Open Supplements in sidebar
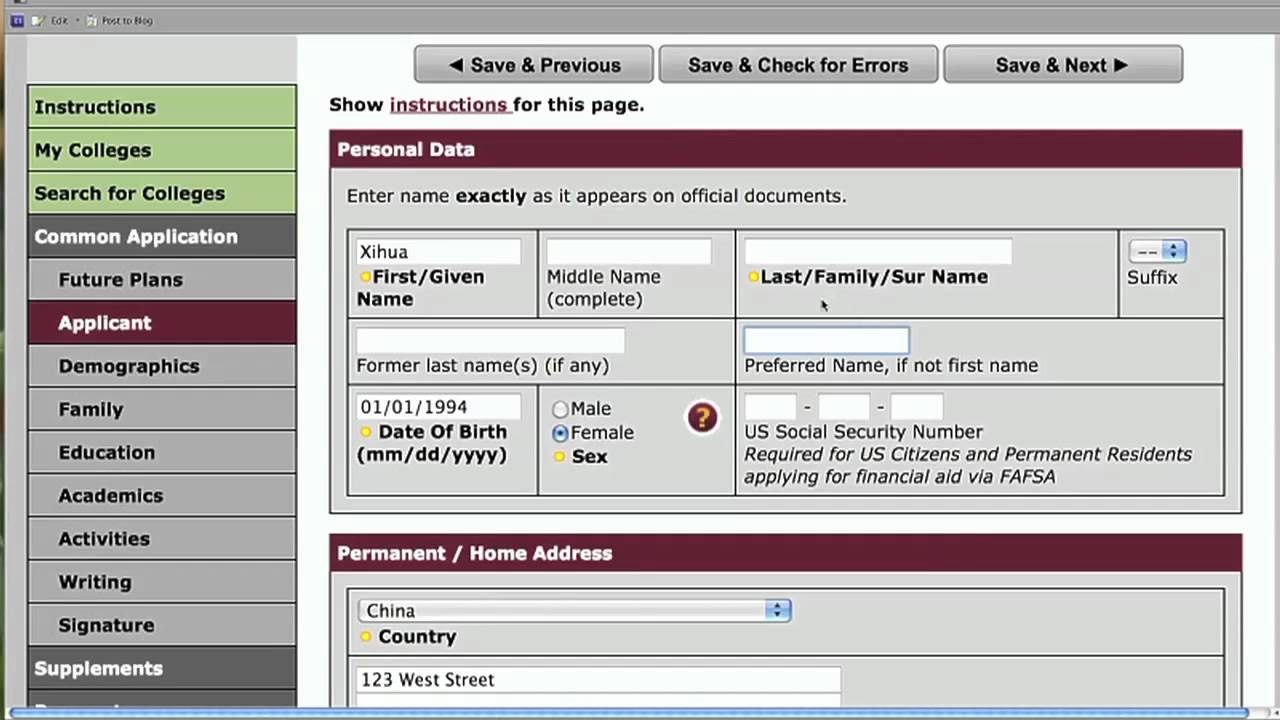 (162, 668)
